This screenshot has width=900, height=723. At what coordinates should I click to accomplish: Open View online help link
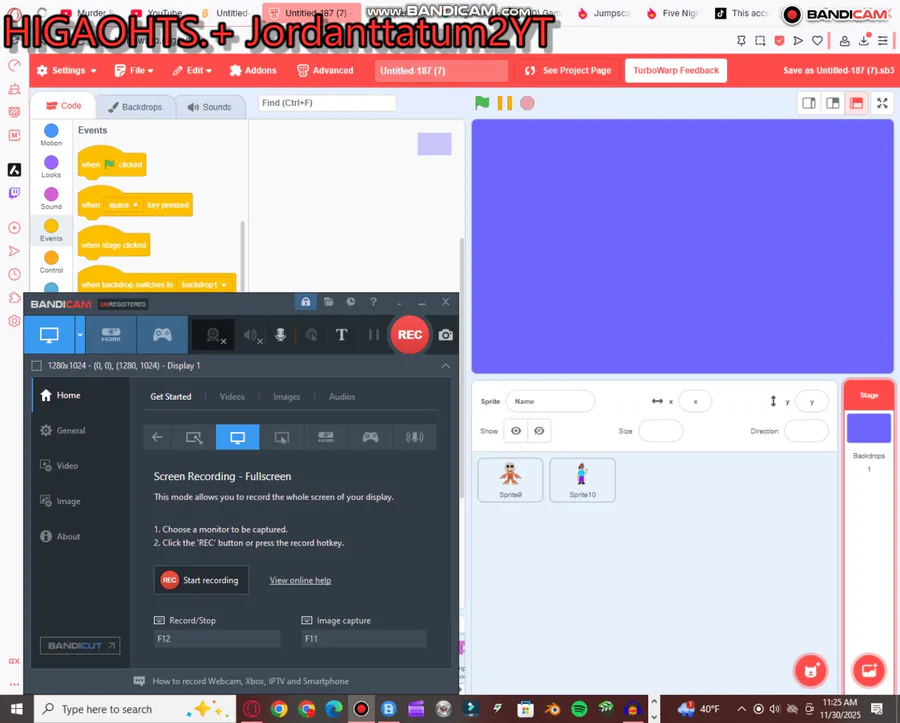point(300,580)
